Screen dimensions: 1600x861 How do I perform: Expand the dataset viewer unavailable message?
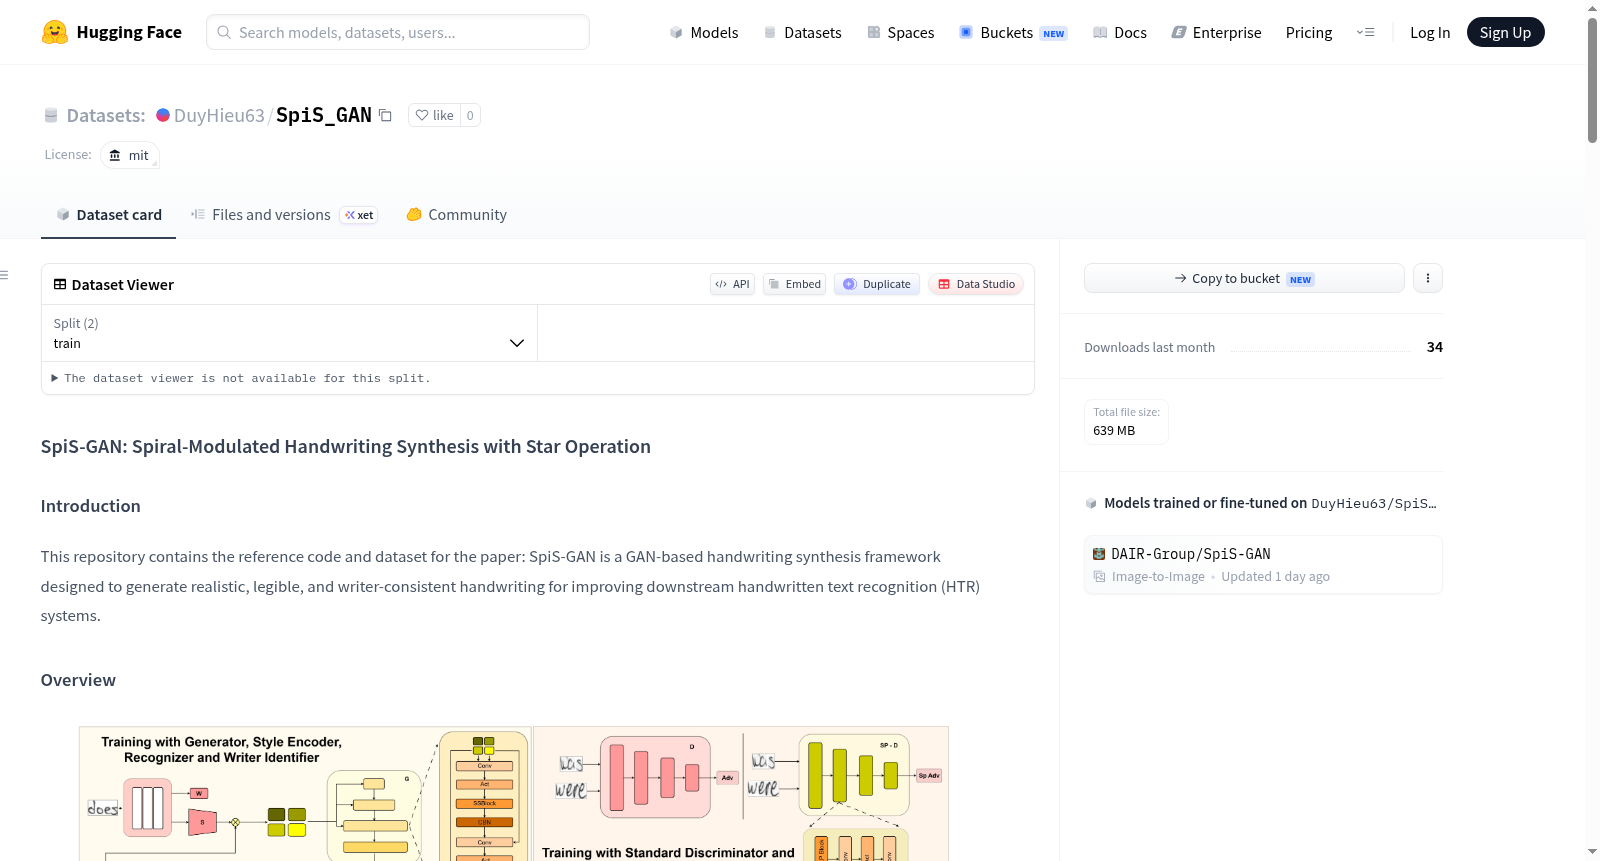(241, 378)
